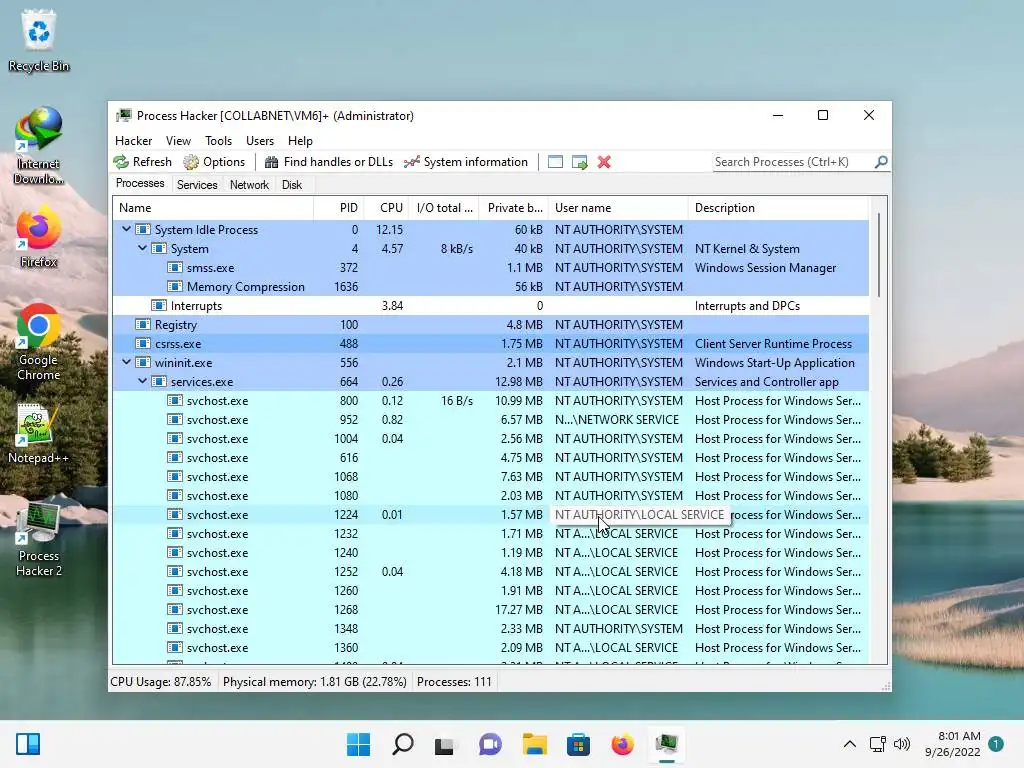Viewport: 1024px width, 768px height.
Task: Switch to the Services tab
Action: [x=197, y=185]
